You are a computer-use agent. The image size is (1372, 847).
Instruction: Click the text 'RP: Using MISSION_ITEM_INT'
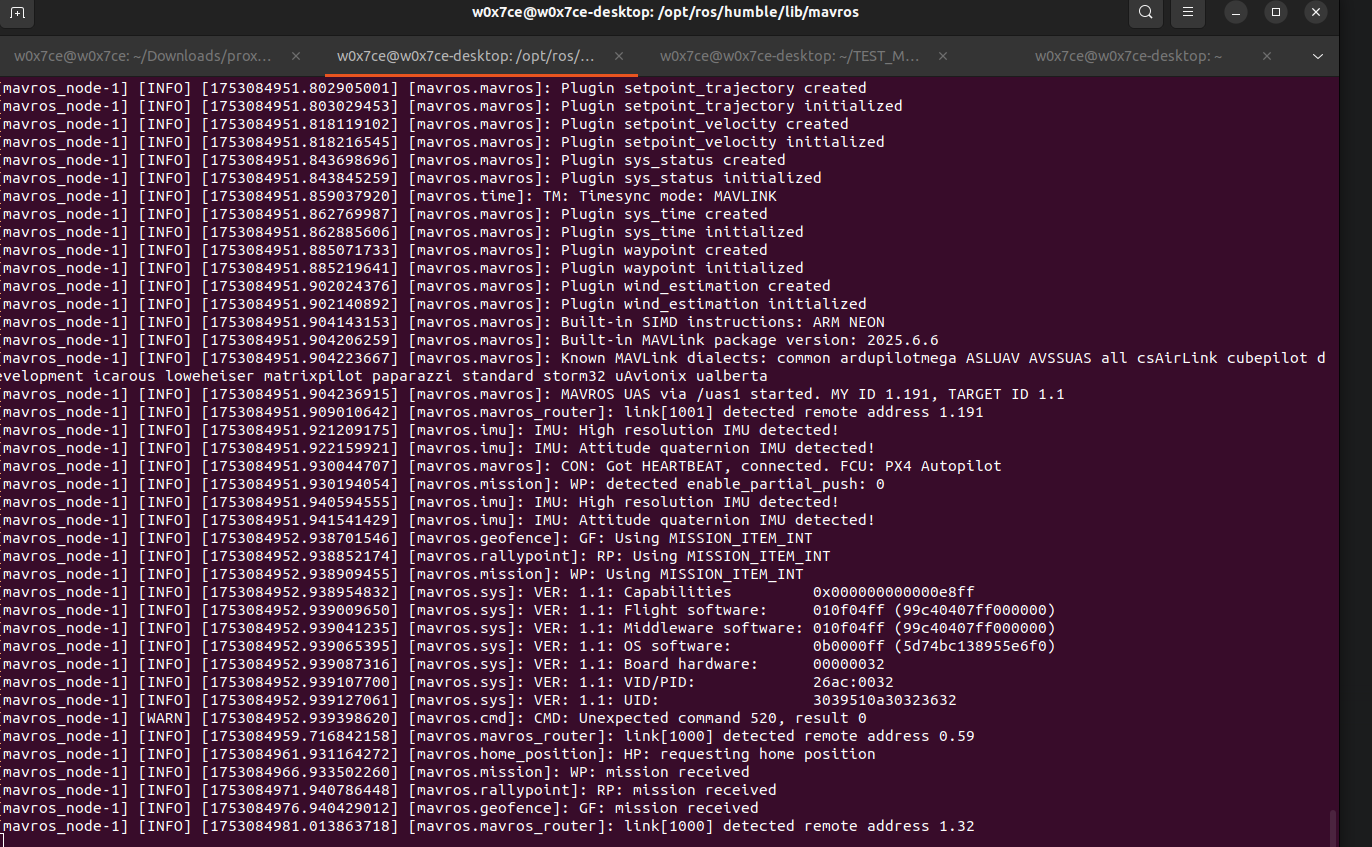[714, 556]
